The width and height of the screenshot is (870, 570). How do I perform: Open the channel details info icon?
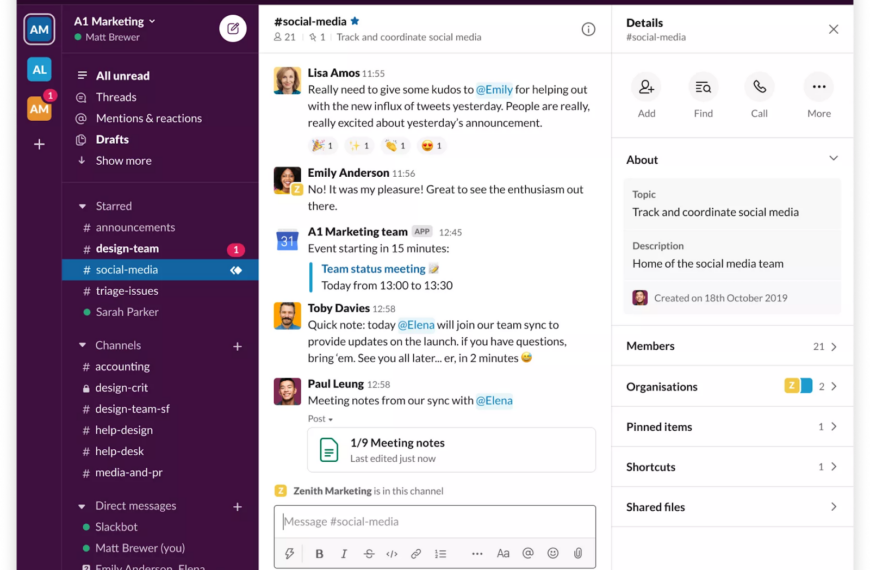(588, 29)
